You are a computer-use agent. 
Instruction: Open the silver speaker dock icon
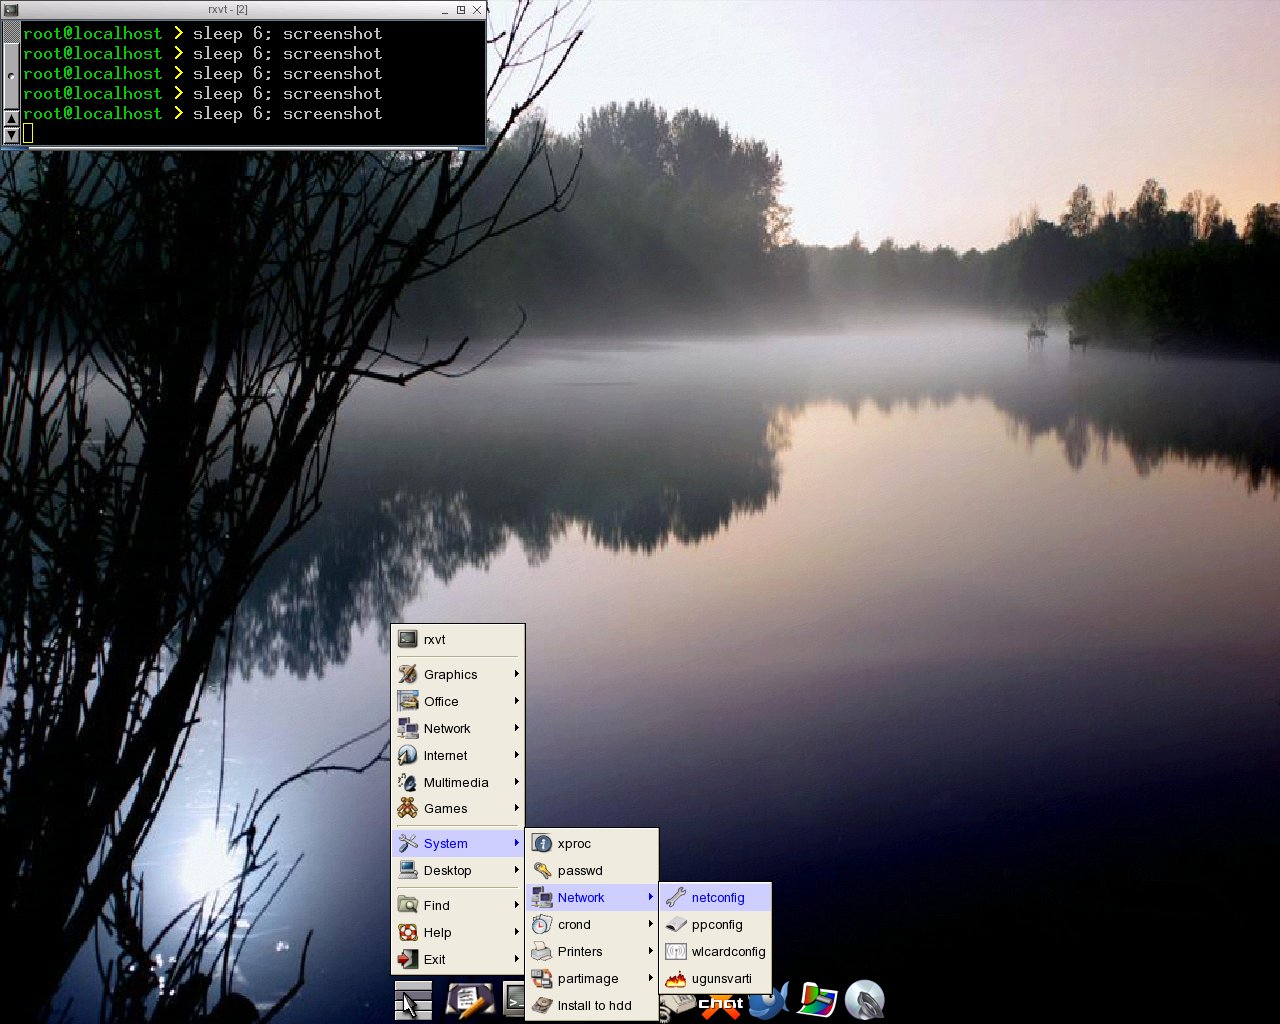click(x=865, y=1000)
